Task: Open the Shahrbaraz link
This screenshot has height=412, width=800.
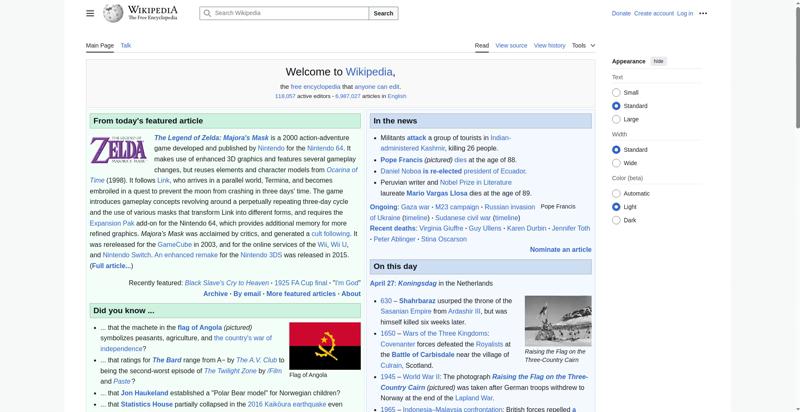Action: (417, 301)
